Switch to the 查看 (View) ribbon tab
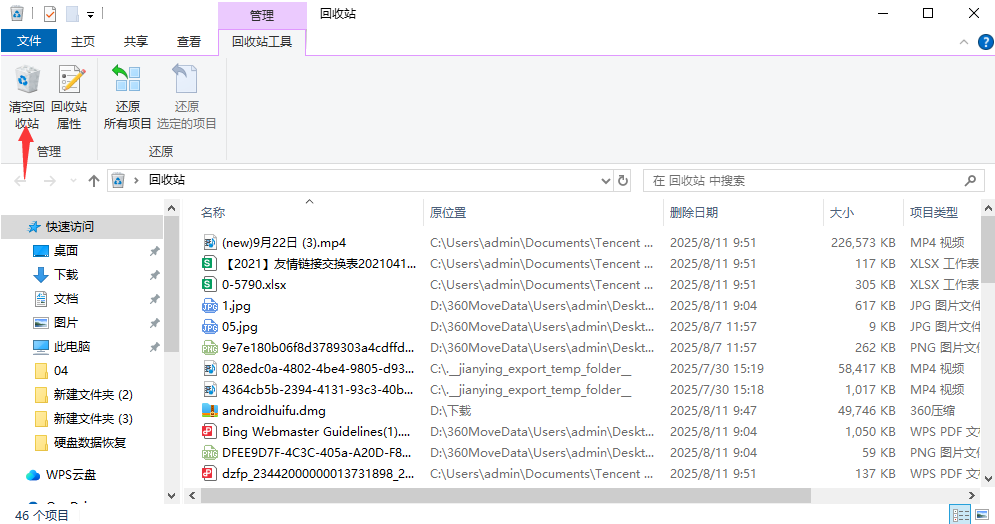 (189, 41)
